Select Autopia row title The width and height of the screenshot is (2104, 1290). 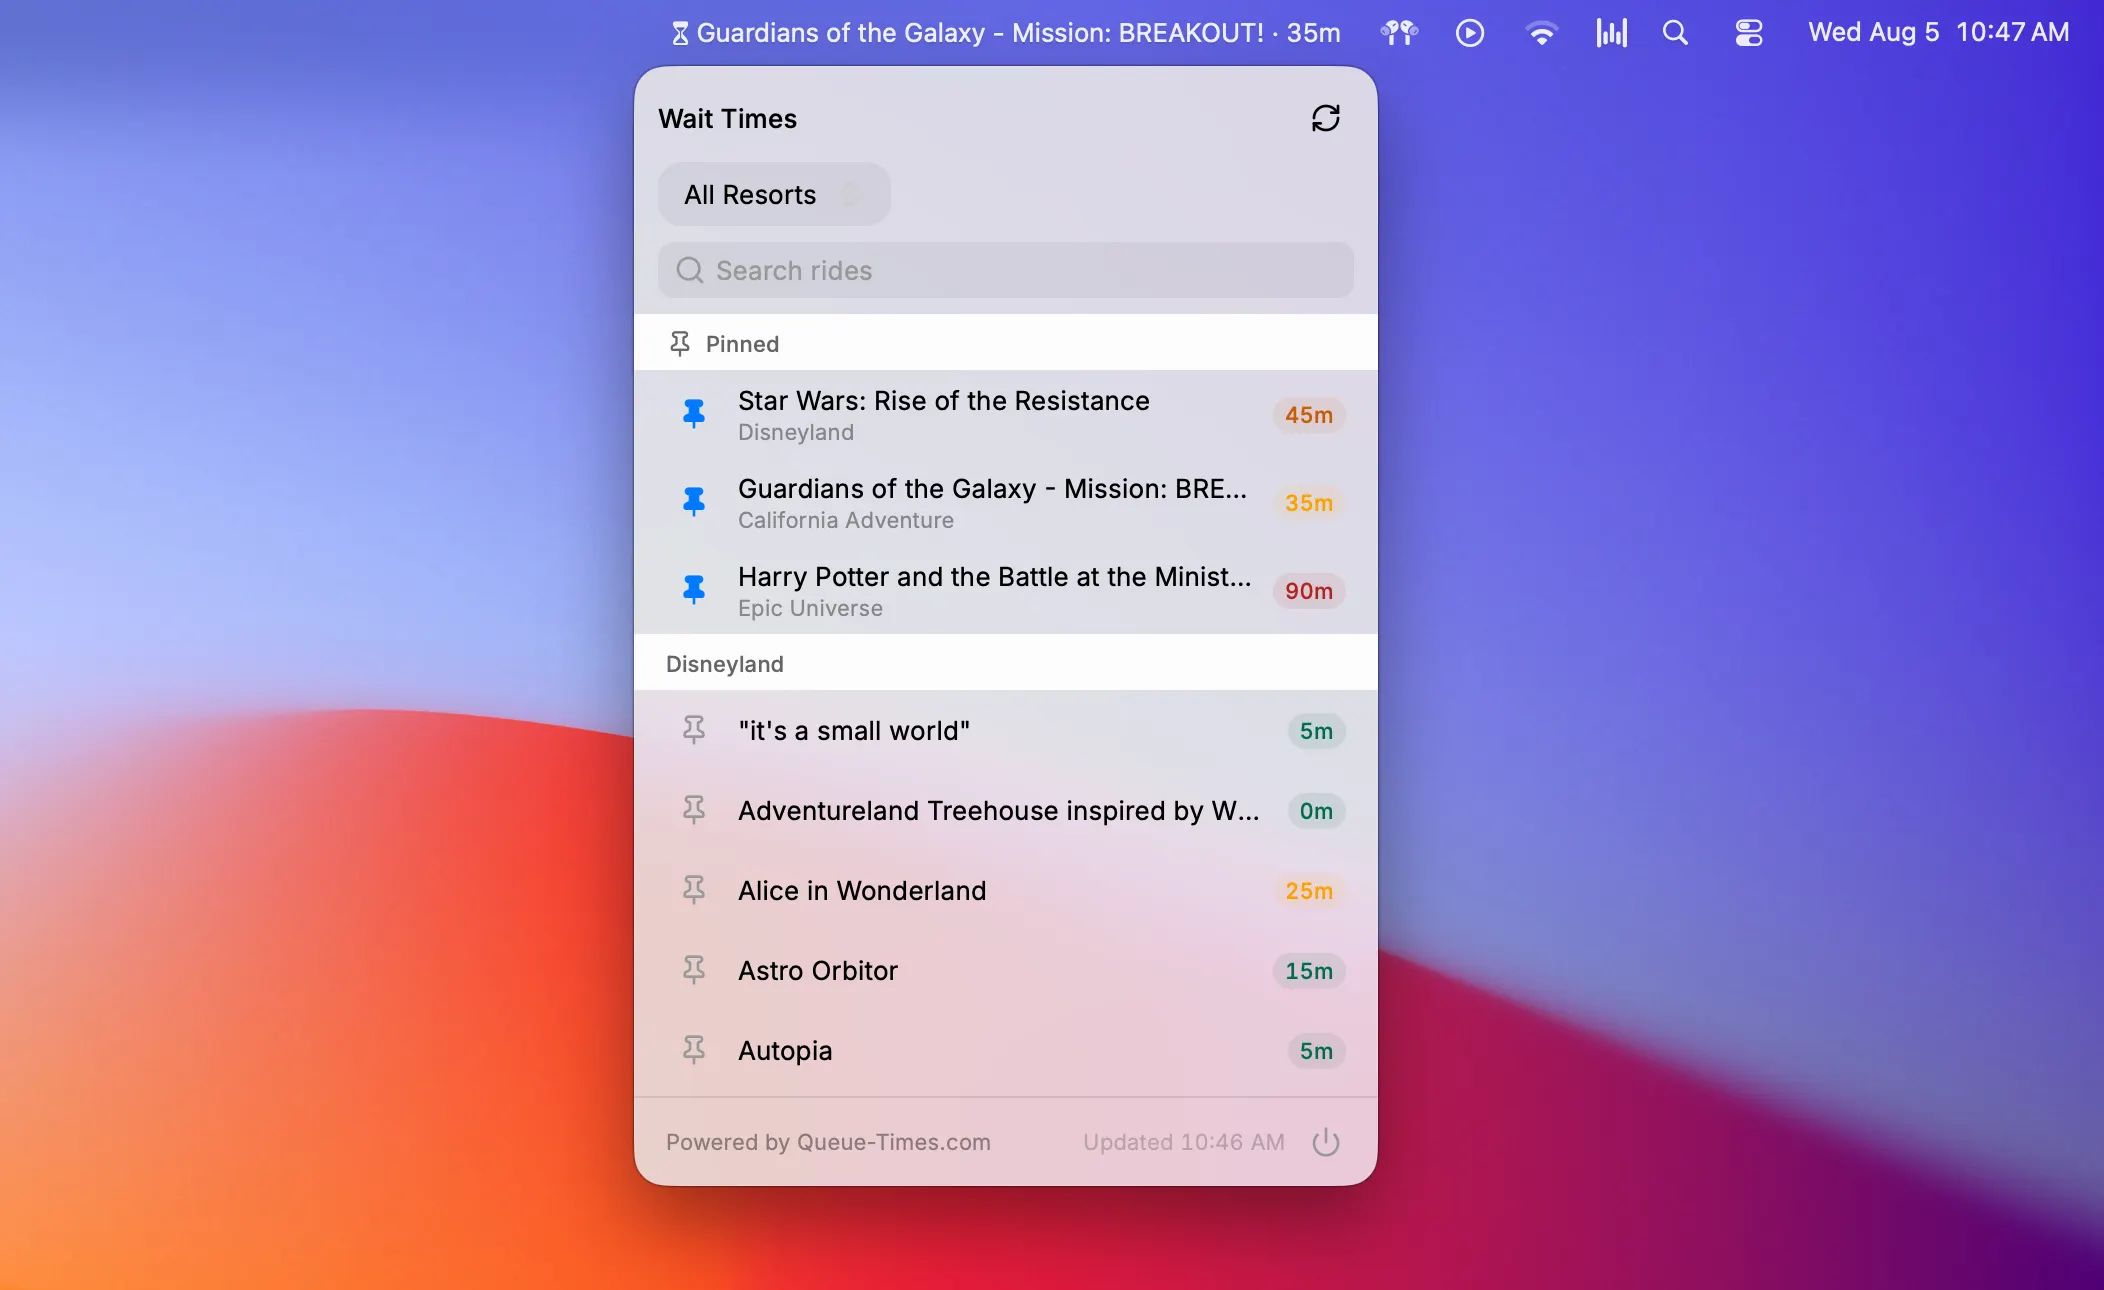pyautogui.click(x=785, y=1051)
